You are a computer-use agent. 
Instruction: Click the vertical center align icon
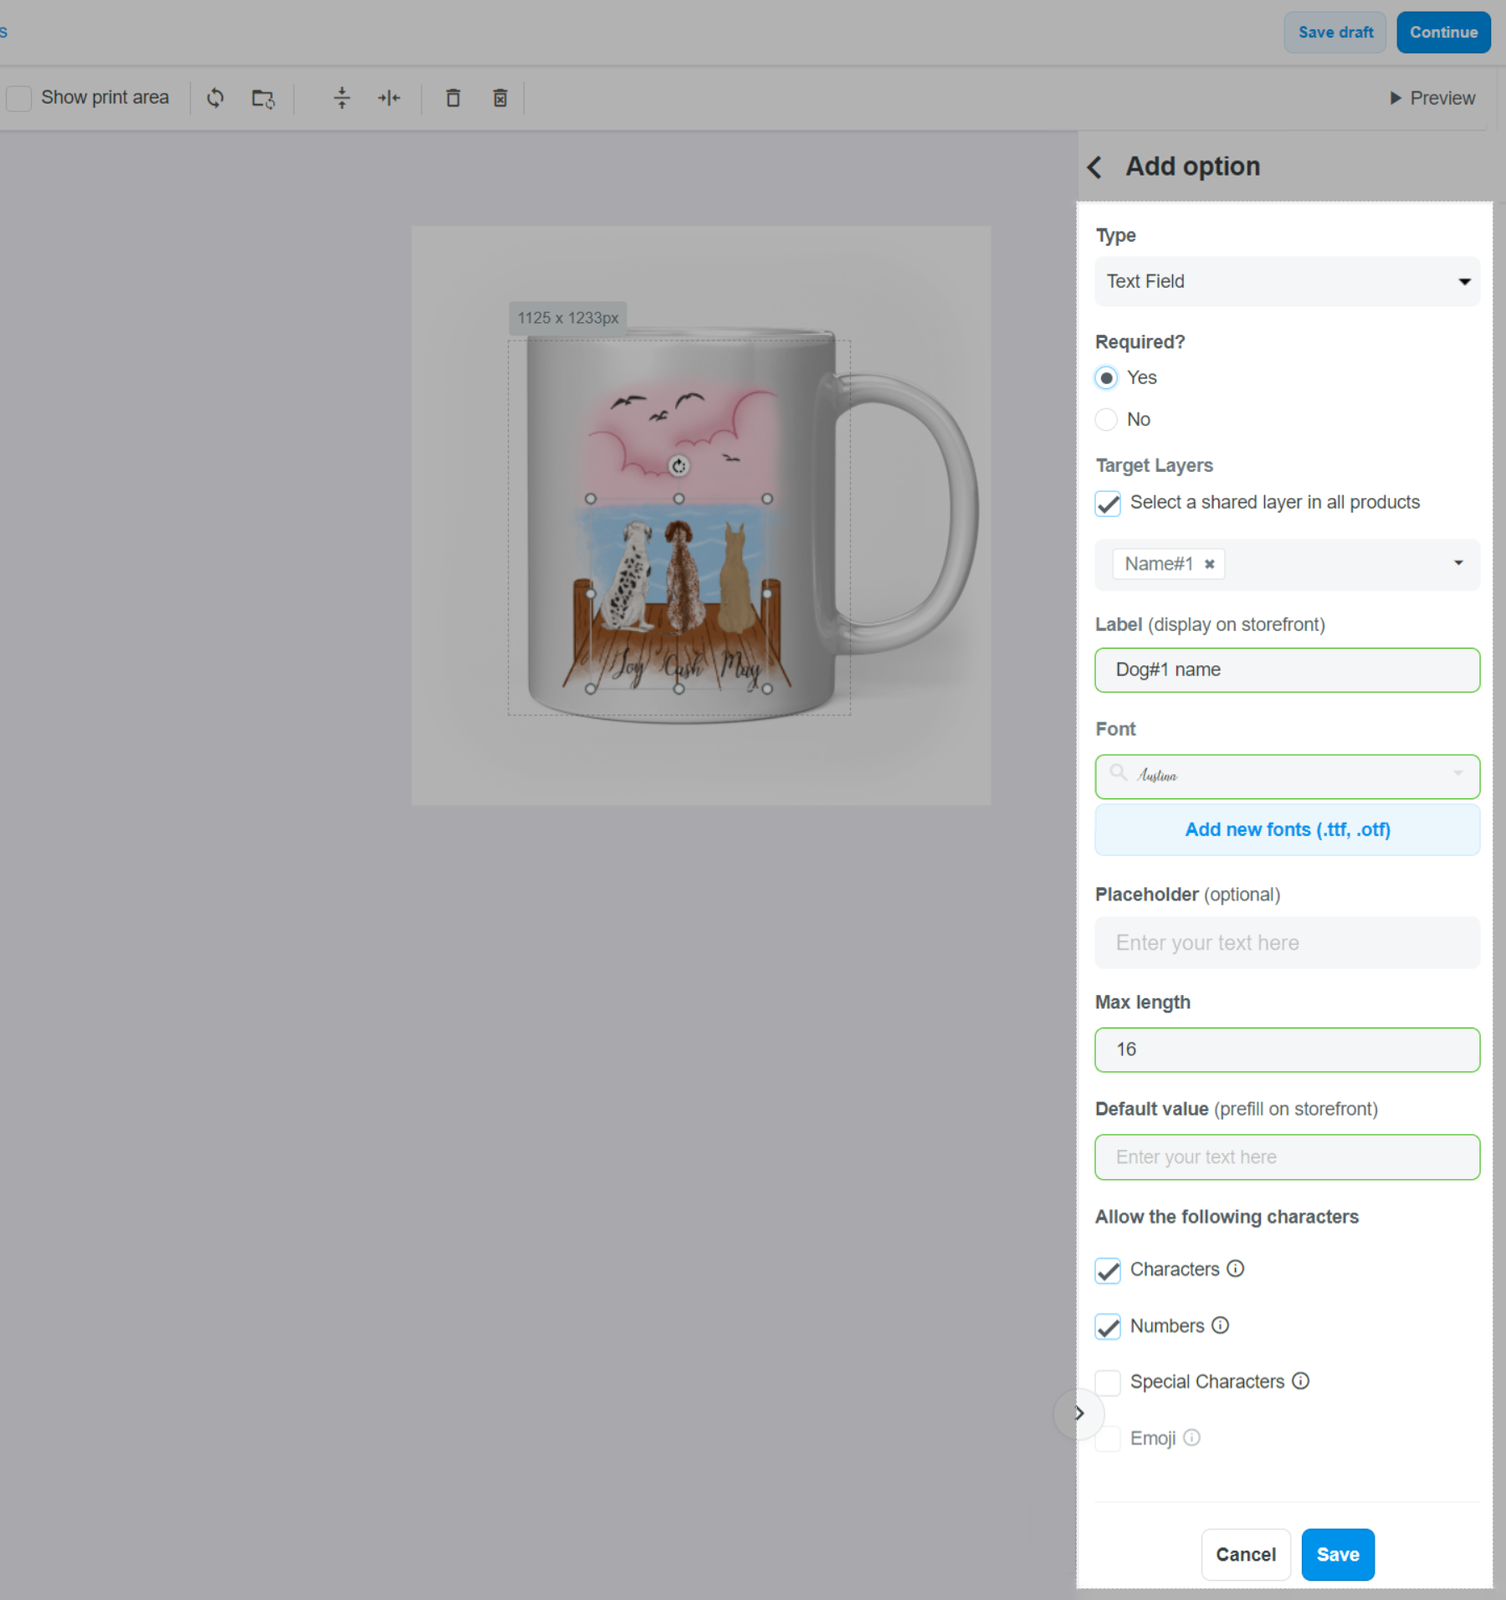[342, 98]
